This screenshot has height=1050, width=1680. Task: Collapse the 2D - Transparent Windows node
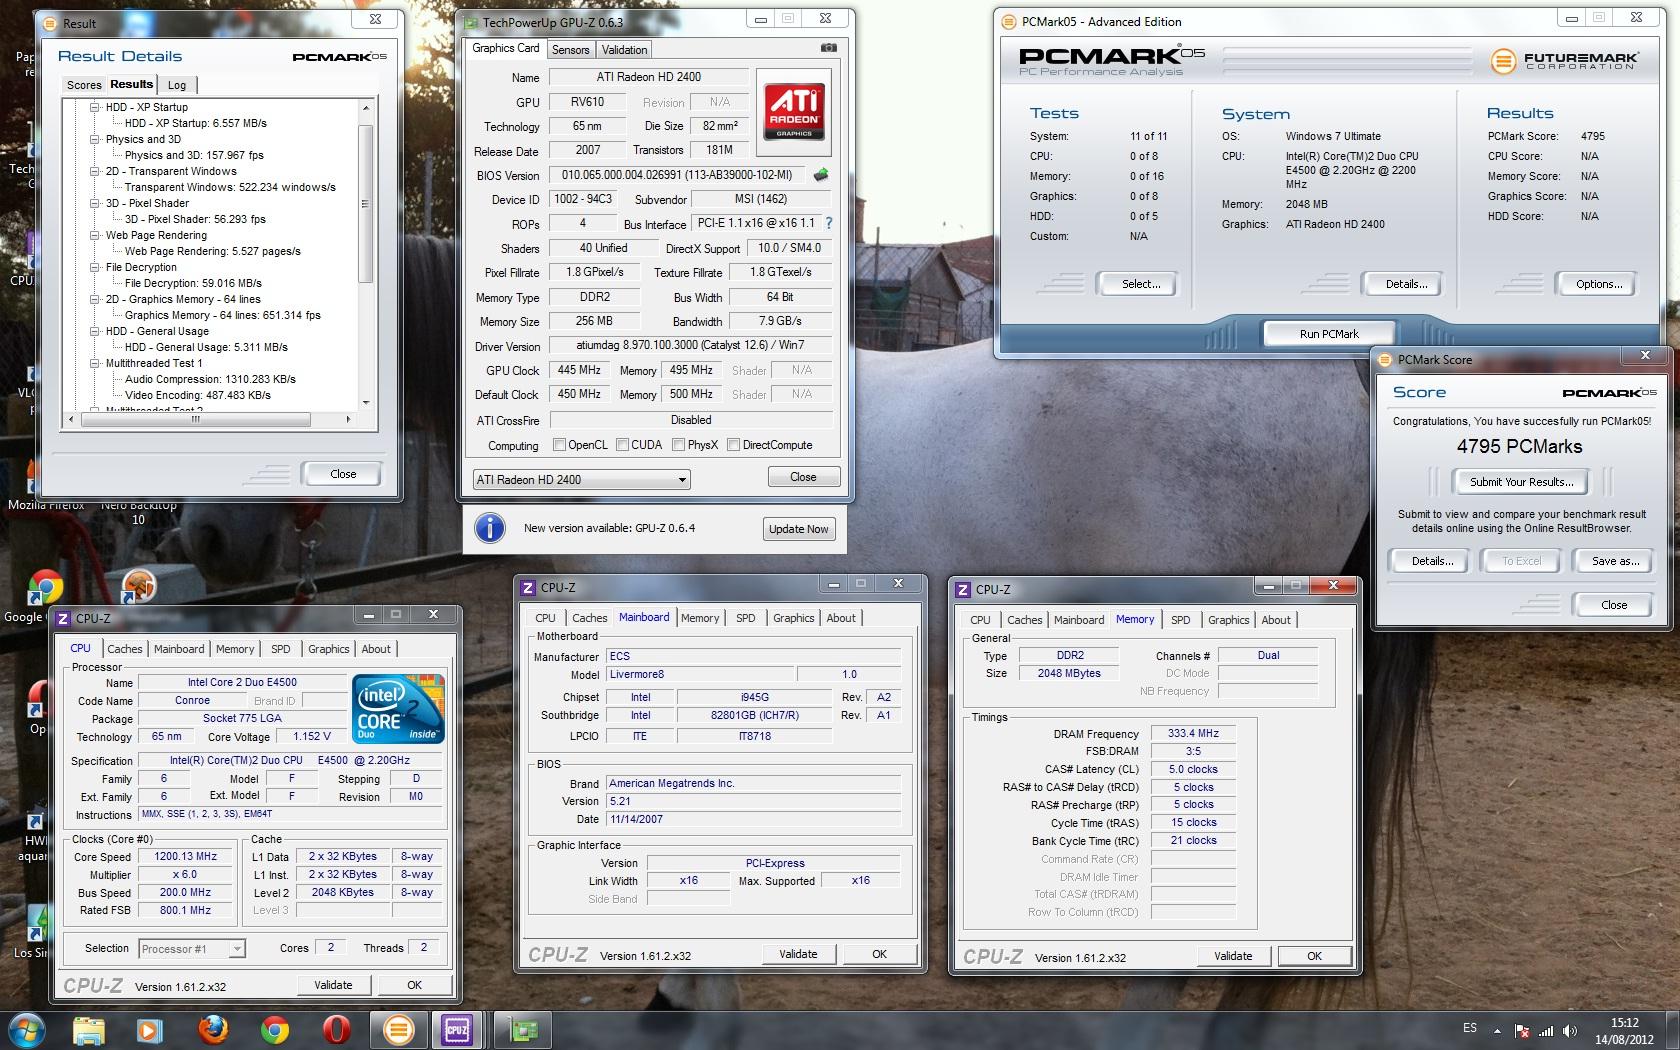[95, 171]
